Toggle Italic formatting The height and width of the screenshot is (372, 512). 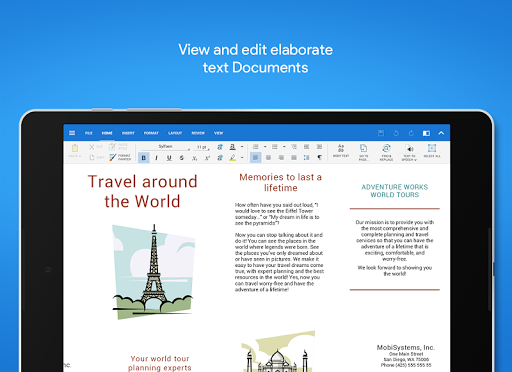click(156, 158)
